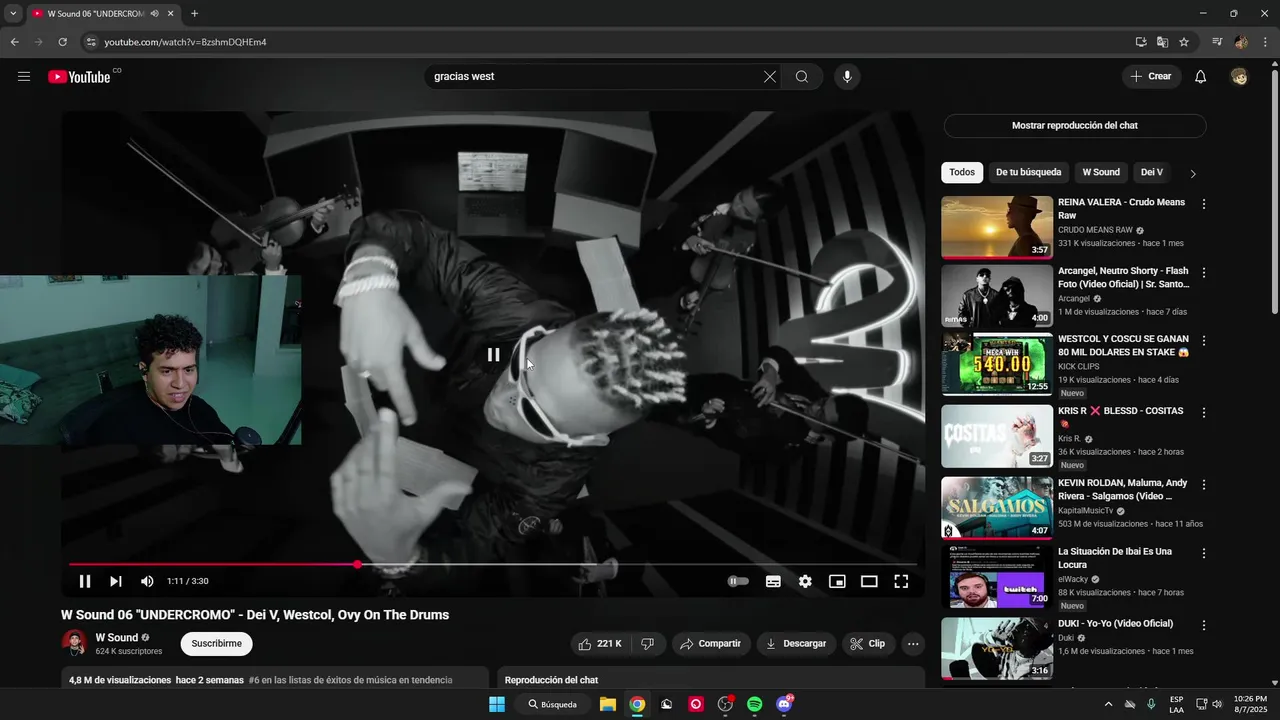Open the miniplayer
Image resolution: width=1280 pixels, height=720 pixels.
(837, 581)
